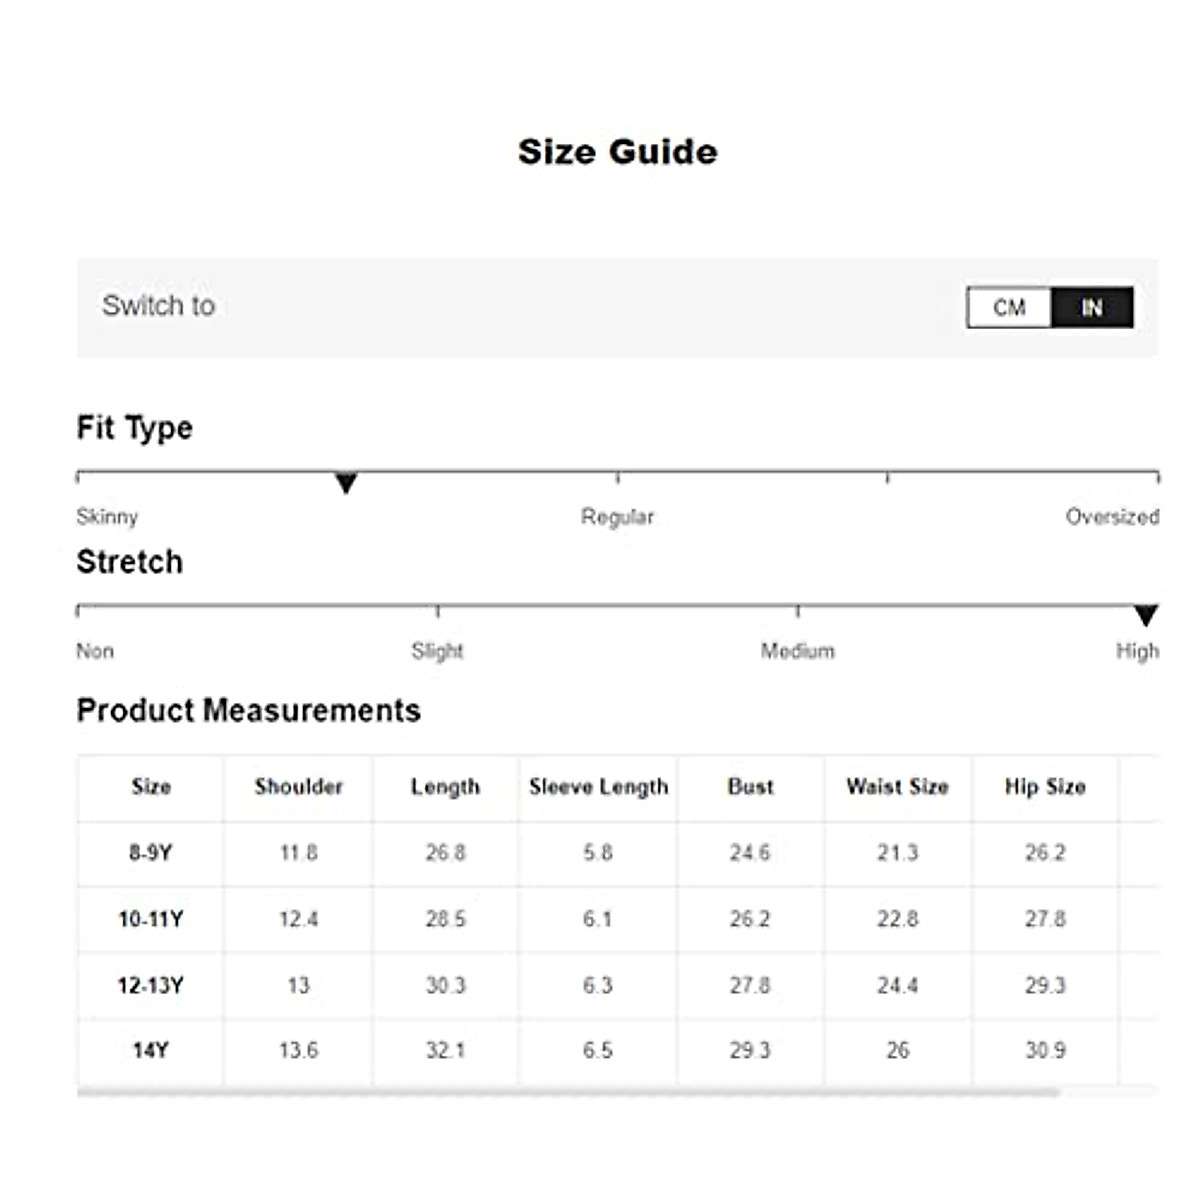Viewport: 1200px width, 1200px height.
Task: Click the Non stretch label
Action: click(x=95, y=651)
